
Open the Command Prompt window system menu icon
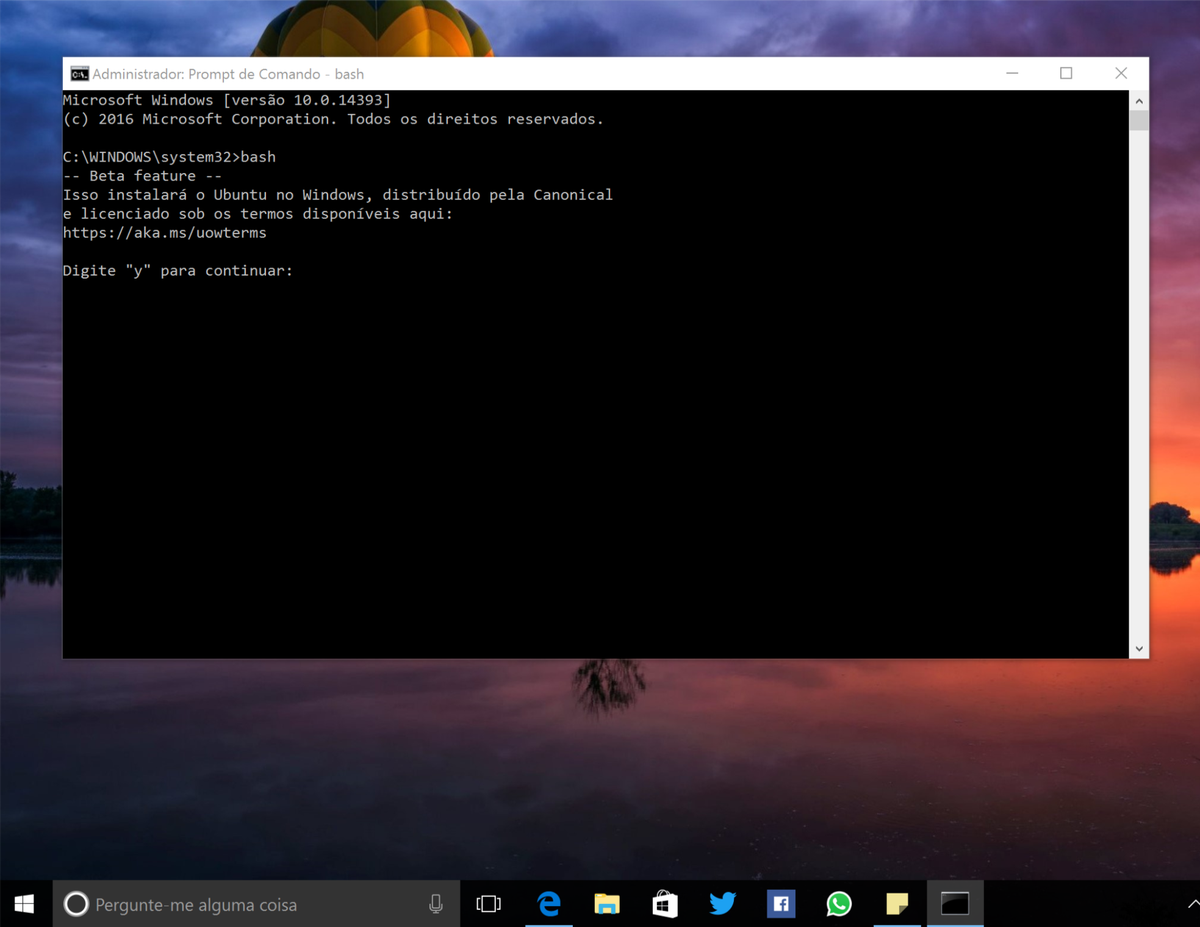[79, 74]
